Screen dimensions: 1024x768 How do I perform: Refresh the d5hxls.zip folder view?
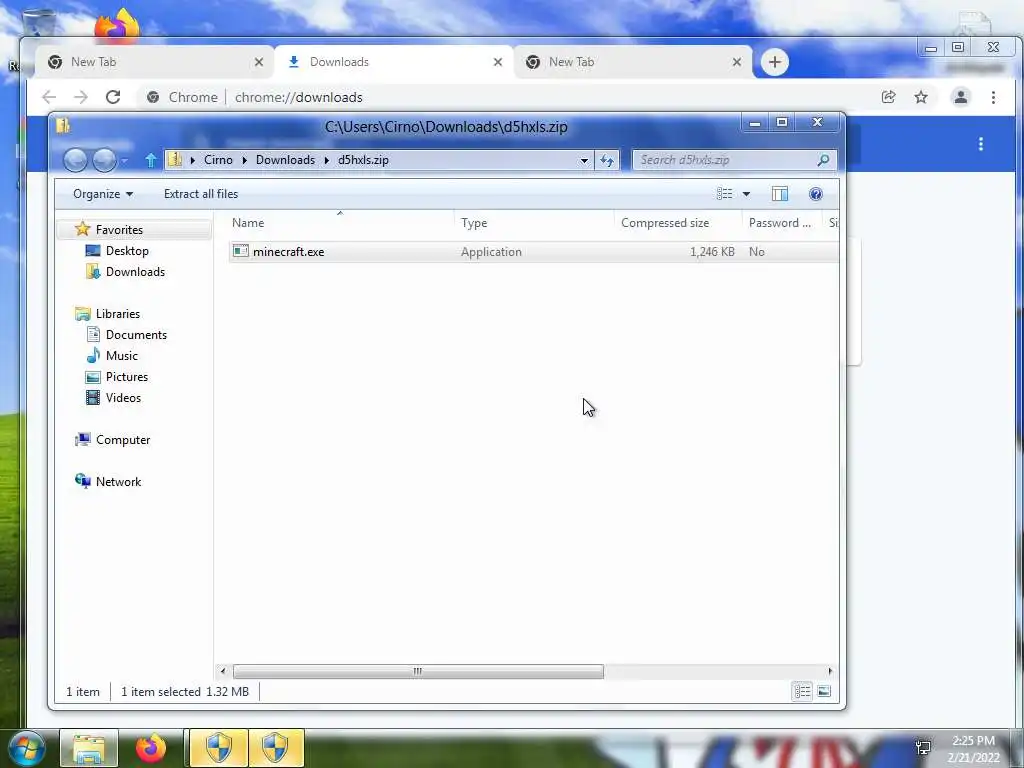pyautogui.click(x=607, y=160)
